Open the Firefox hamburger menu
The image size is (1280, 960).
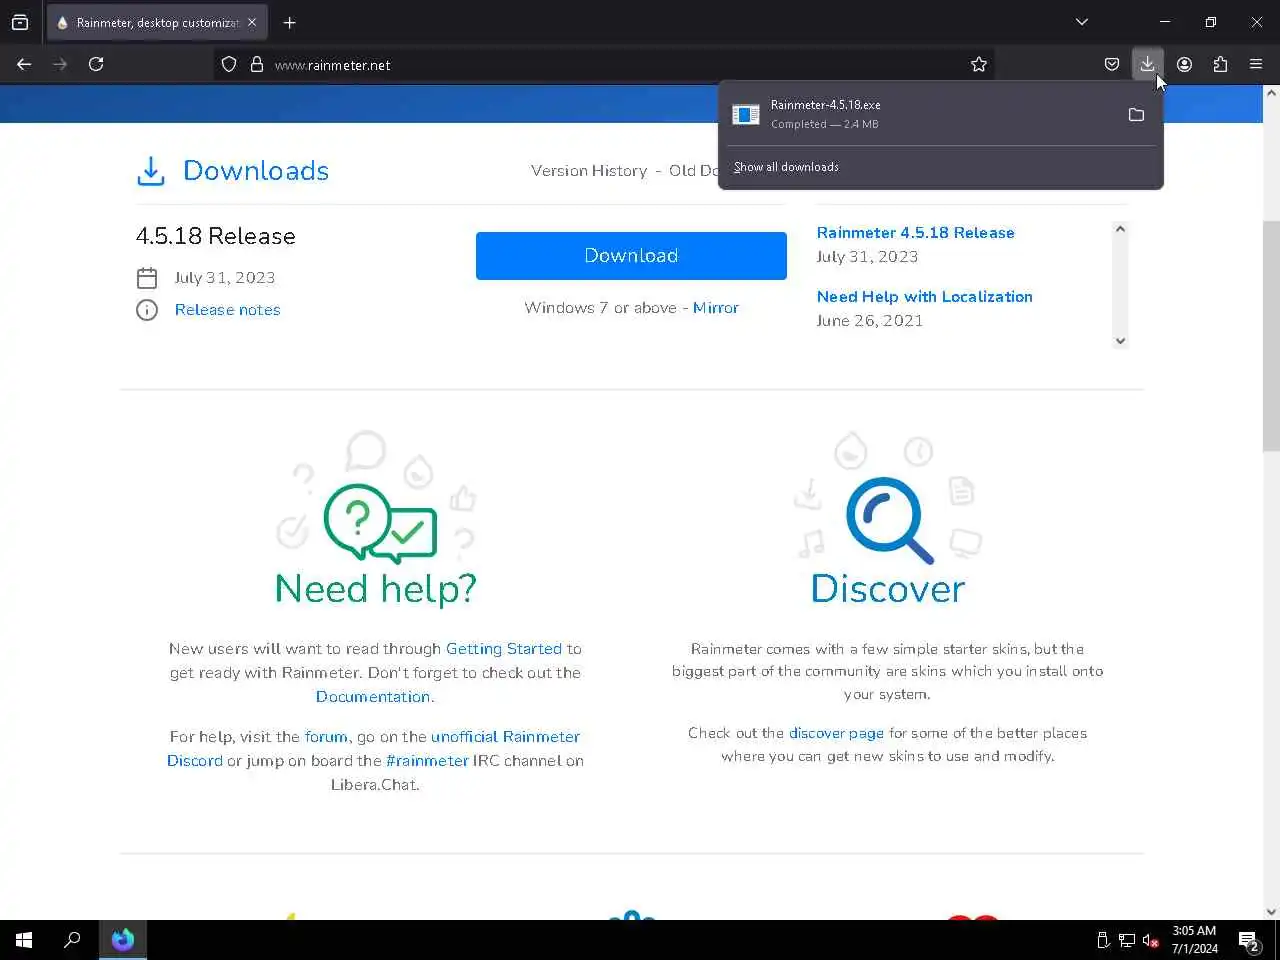[1256, 64]
